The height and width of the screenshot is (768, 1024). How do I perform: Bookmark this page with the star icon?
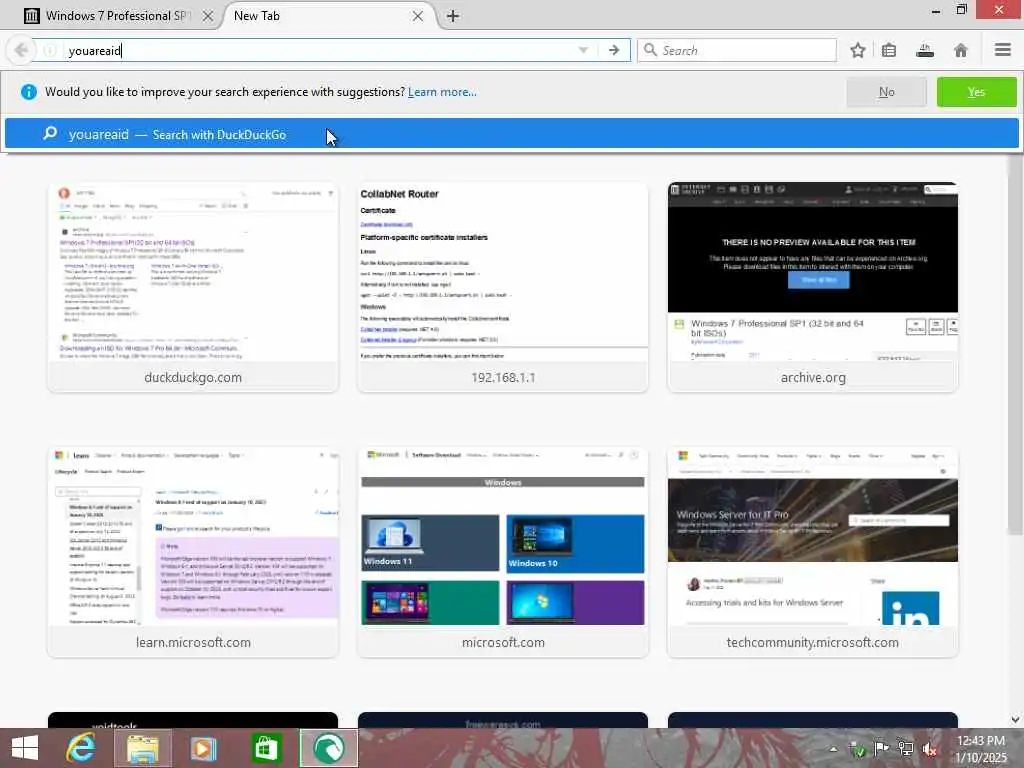(x=858, y=50)
